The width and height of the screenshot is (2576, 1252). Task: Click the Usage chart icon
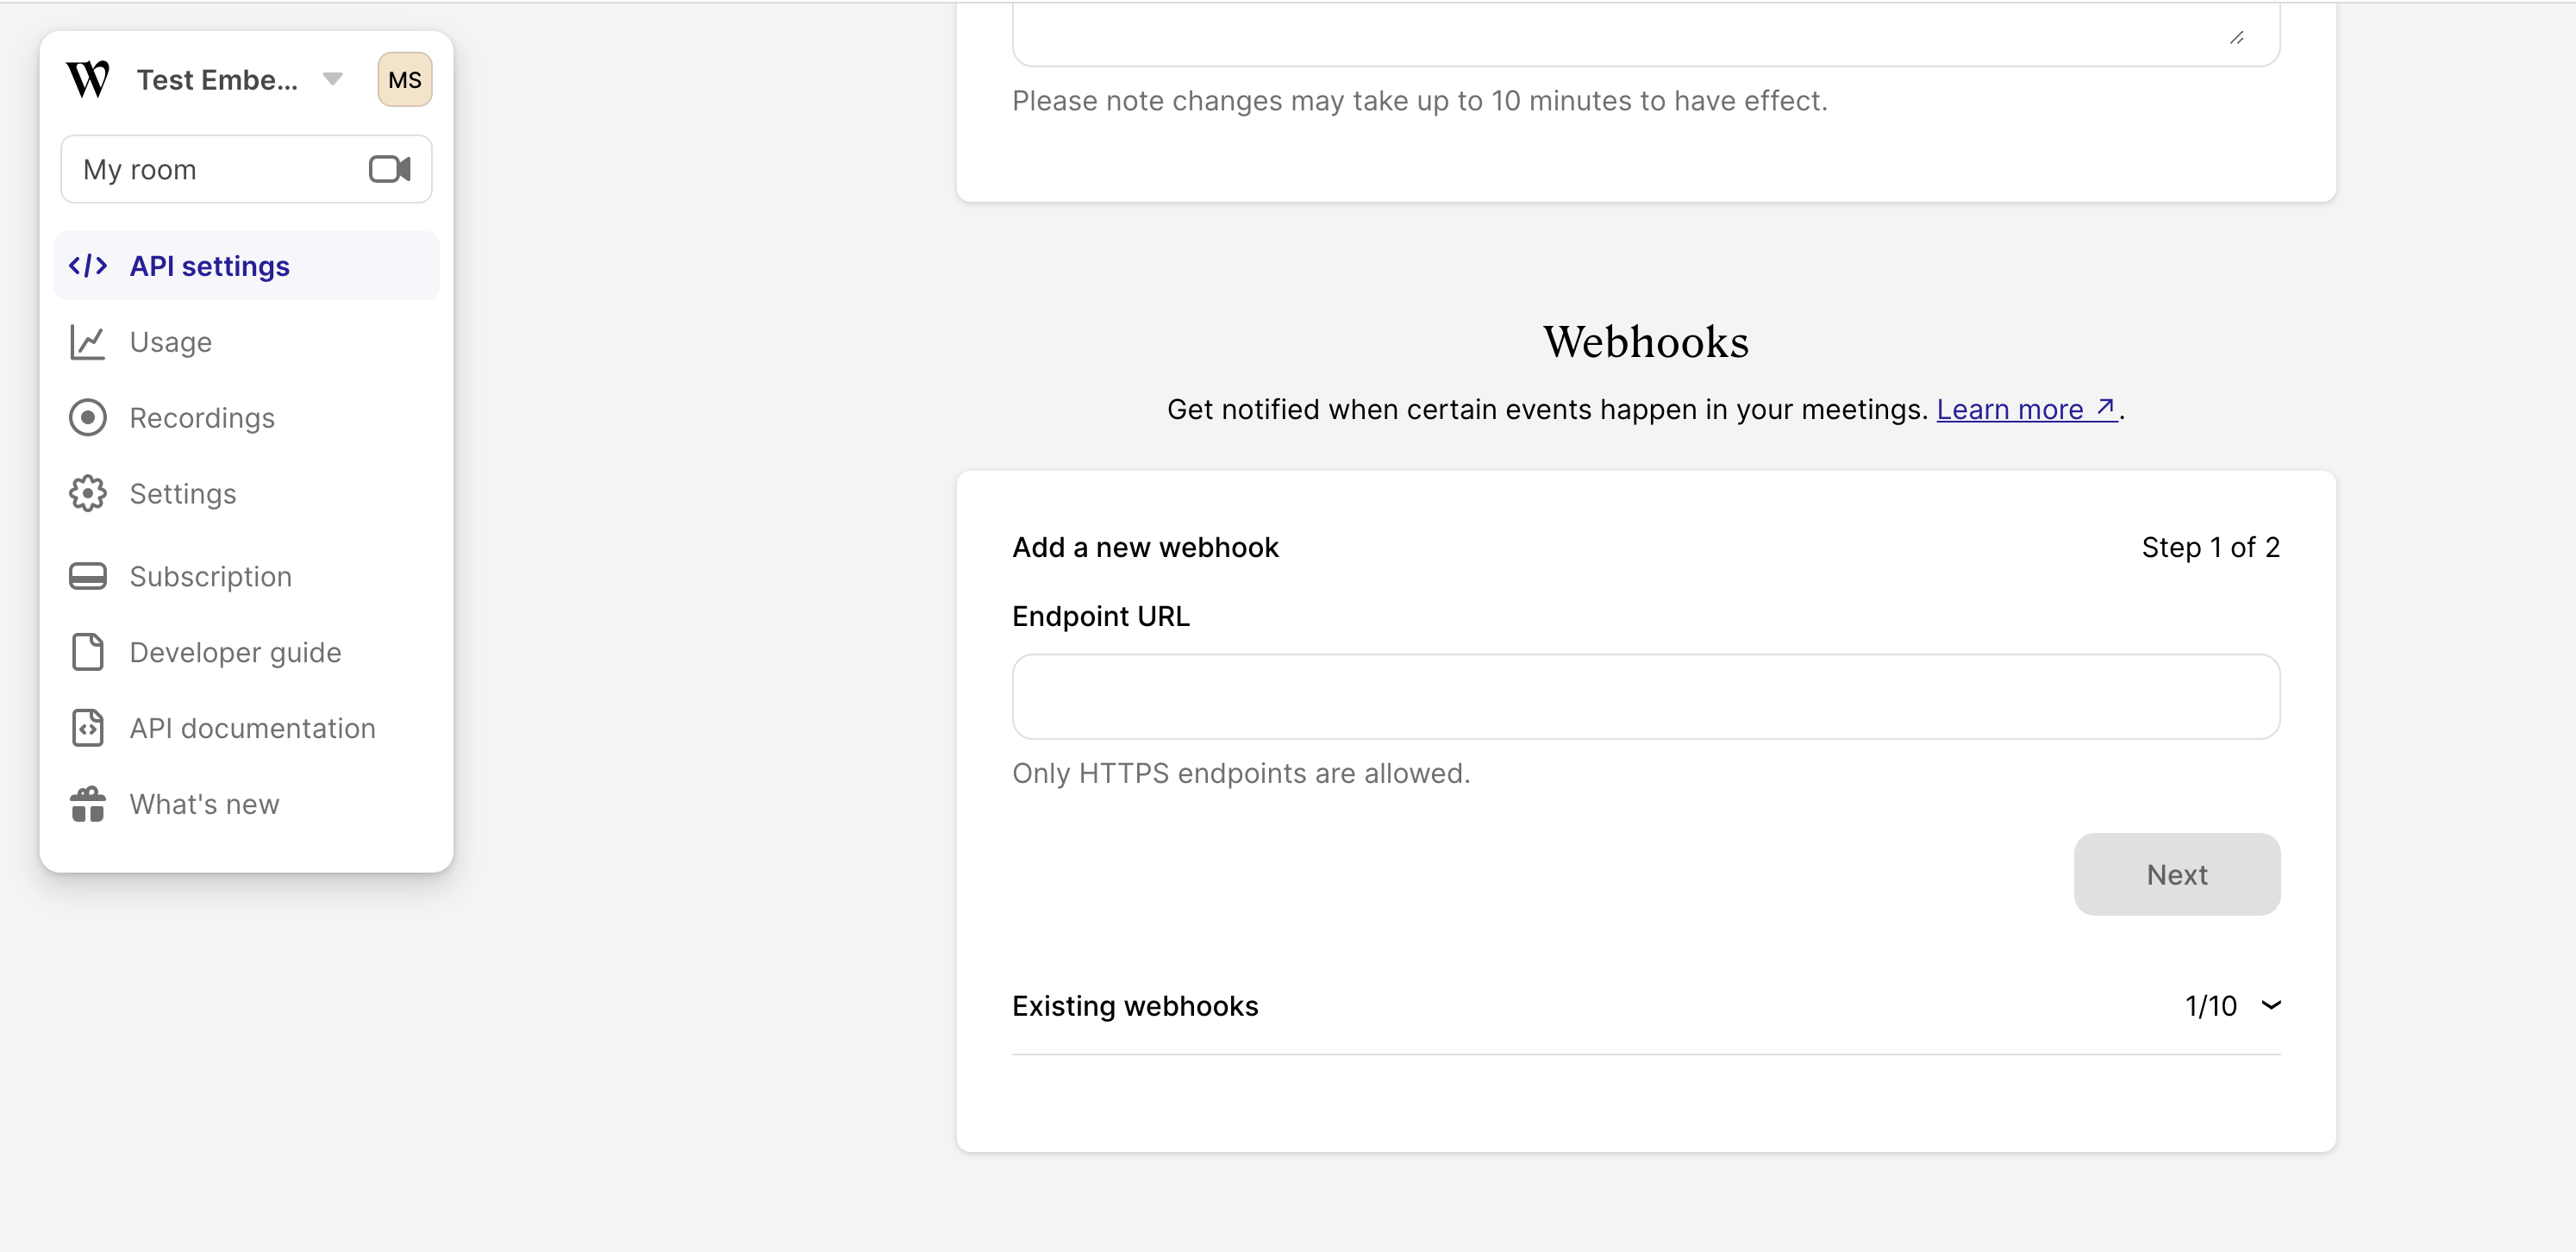[88, 342]
